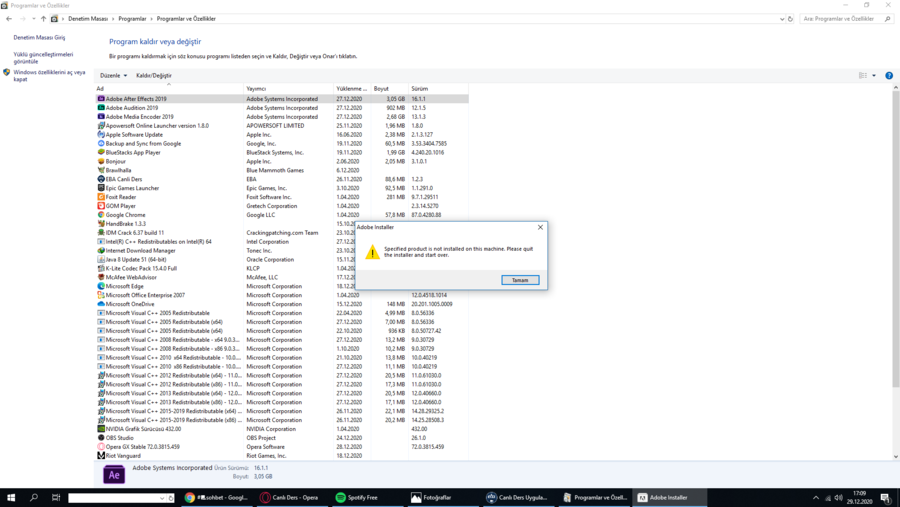Show hidden system tray icons
Image resolution: width=900 pixels, height=507 pixels.
pyautogui.click(x=816, y=498)
